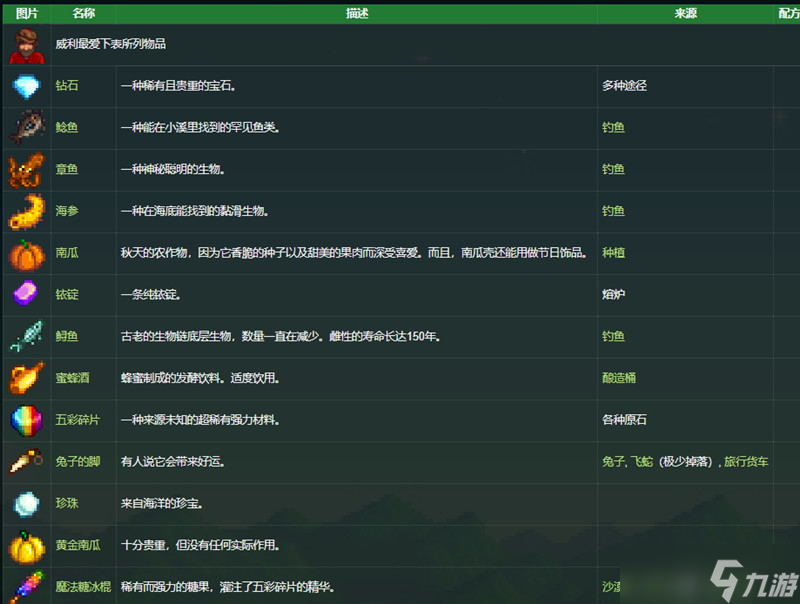Follow the 种植 source link
Screen dimensions: 800x604
[x=613, y=253]
